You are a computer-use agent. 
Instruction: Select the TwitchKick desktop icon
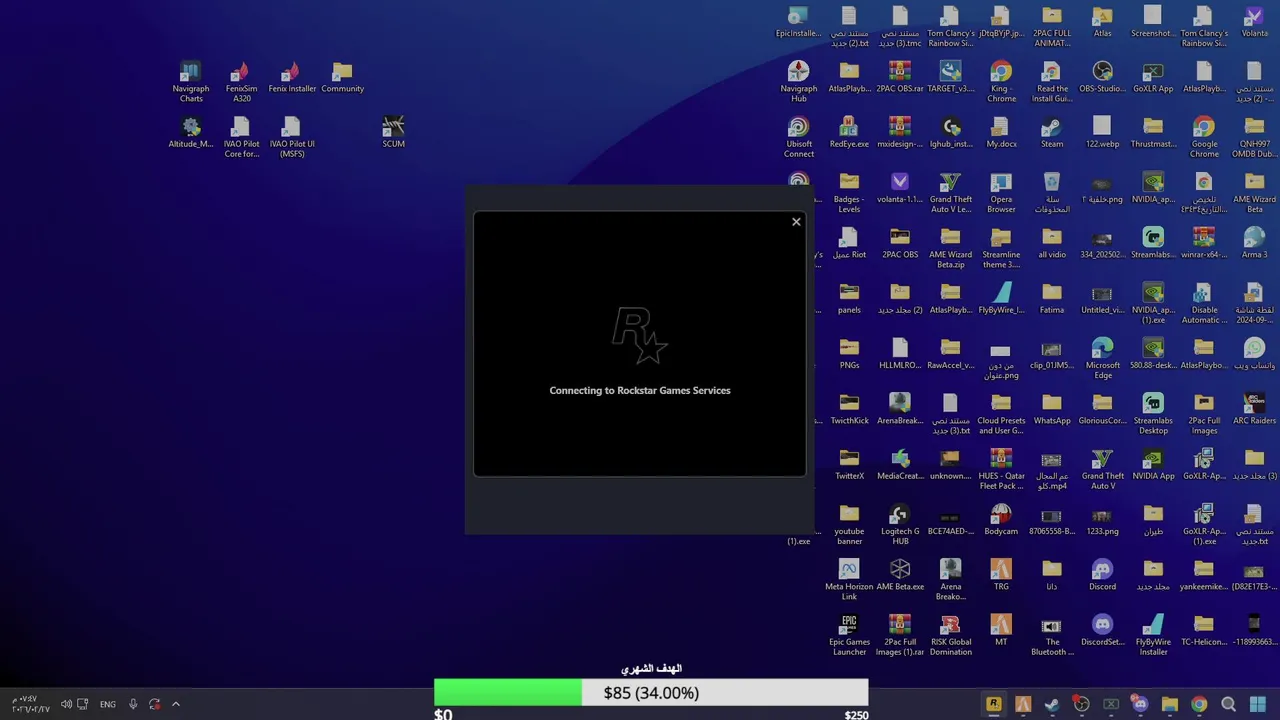click(849, 410)
